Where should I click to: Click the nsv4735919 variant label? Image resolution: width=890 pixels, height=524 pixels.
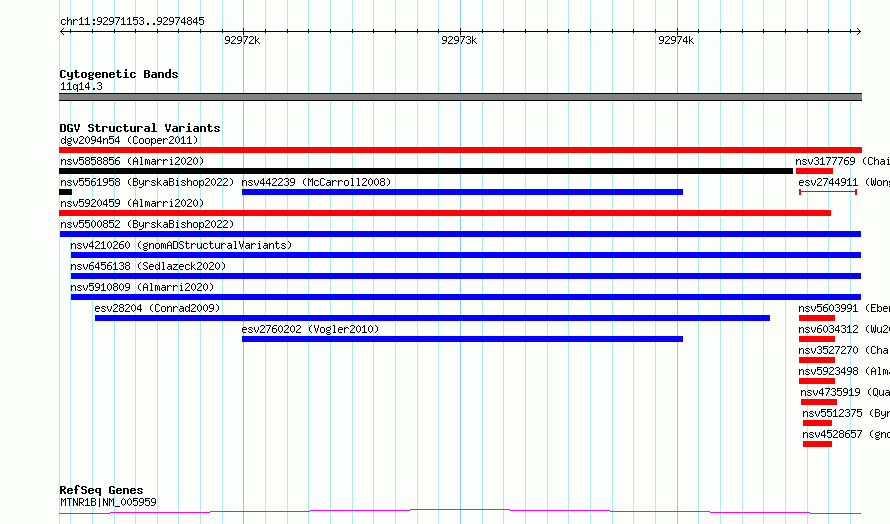point(845,392)
